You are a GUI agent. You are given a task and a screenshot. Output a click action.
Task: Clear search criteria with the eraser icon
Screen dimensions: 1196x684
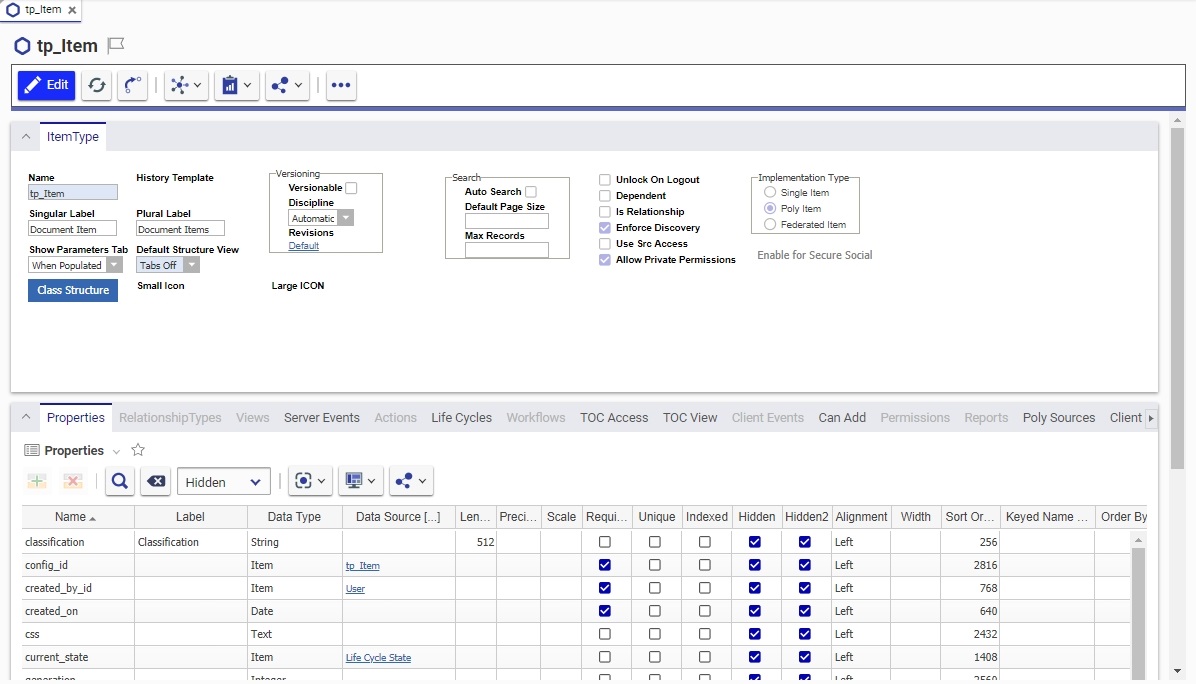(x=156, y=480)
